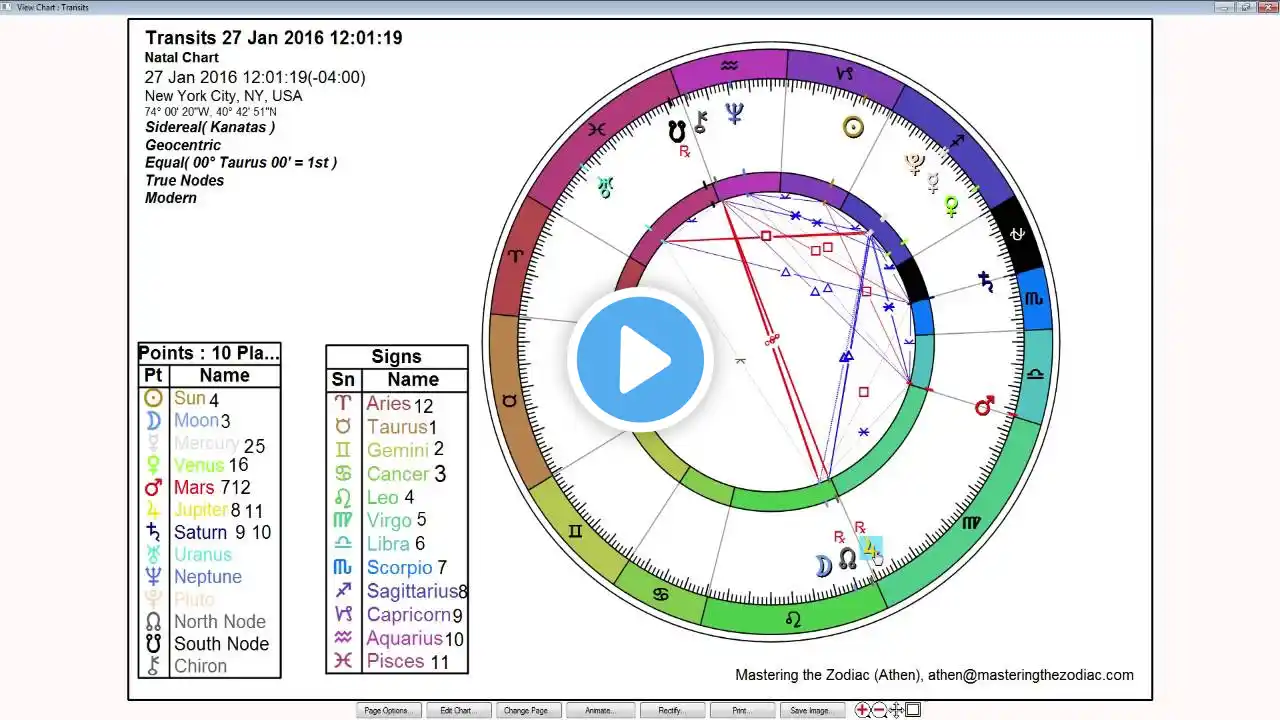Select 'Neptune' in the Points table

[208, 577]
